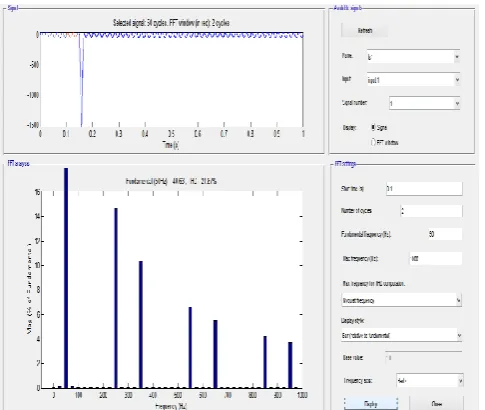Select the Signal display radio button

[x=374, y=127]
